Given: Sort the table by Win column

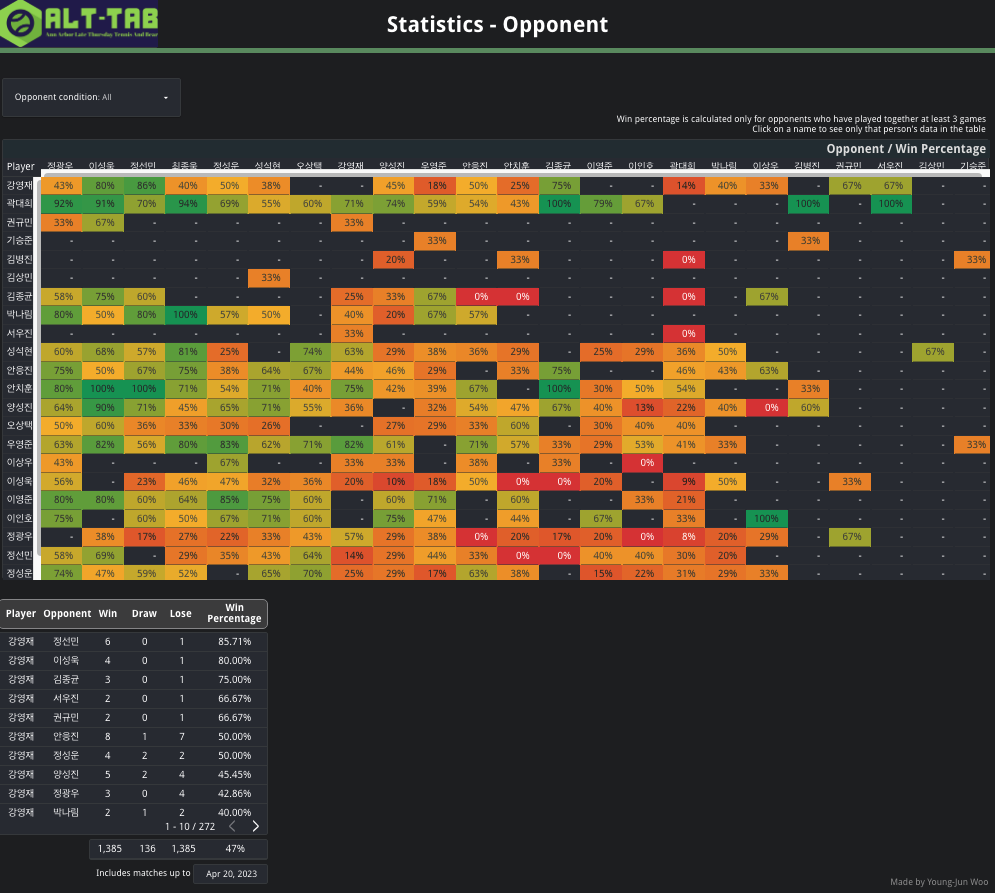Looking at the screenshot, I should pos(108,613).
